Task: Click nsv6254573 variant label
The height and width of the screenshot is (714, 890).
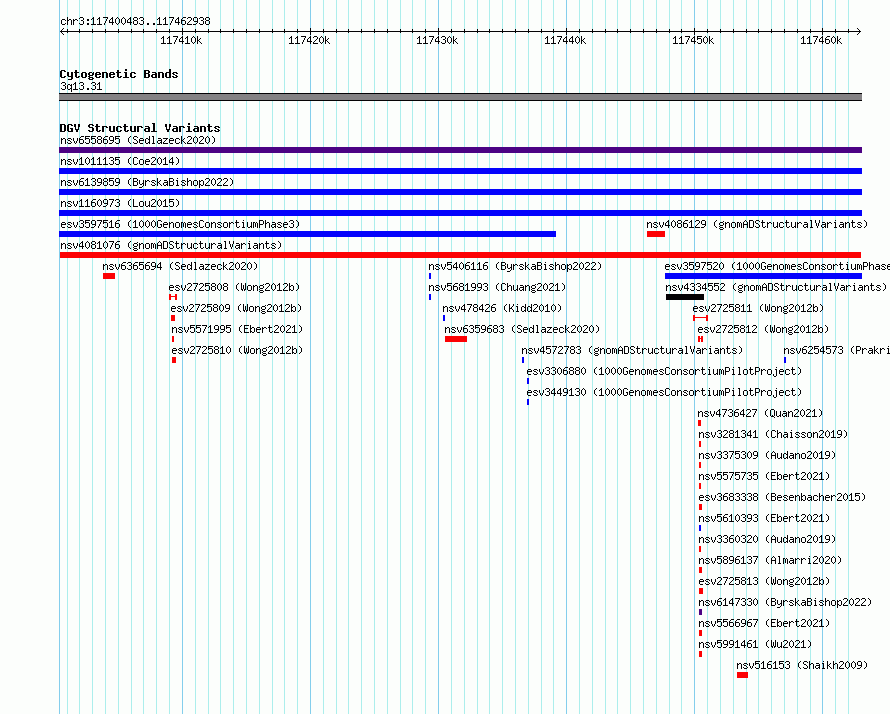Action: (x=836, y=350)
